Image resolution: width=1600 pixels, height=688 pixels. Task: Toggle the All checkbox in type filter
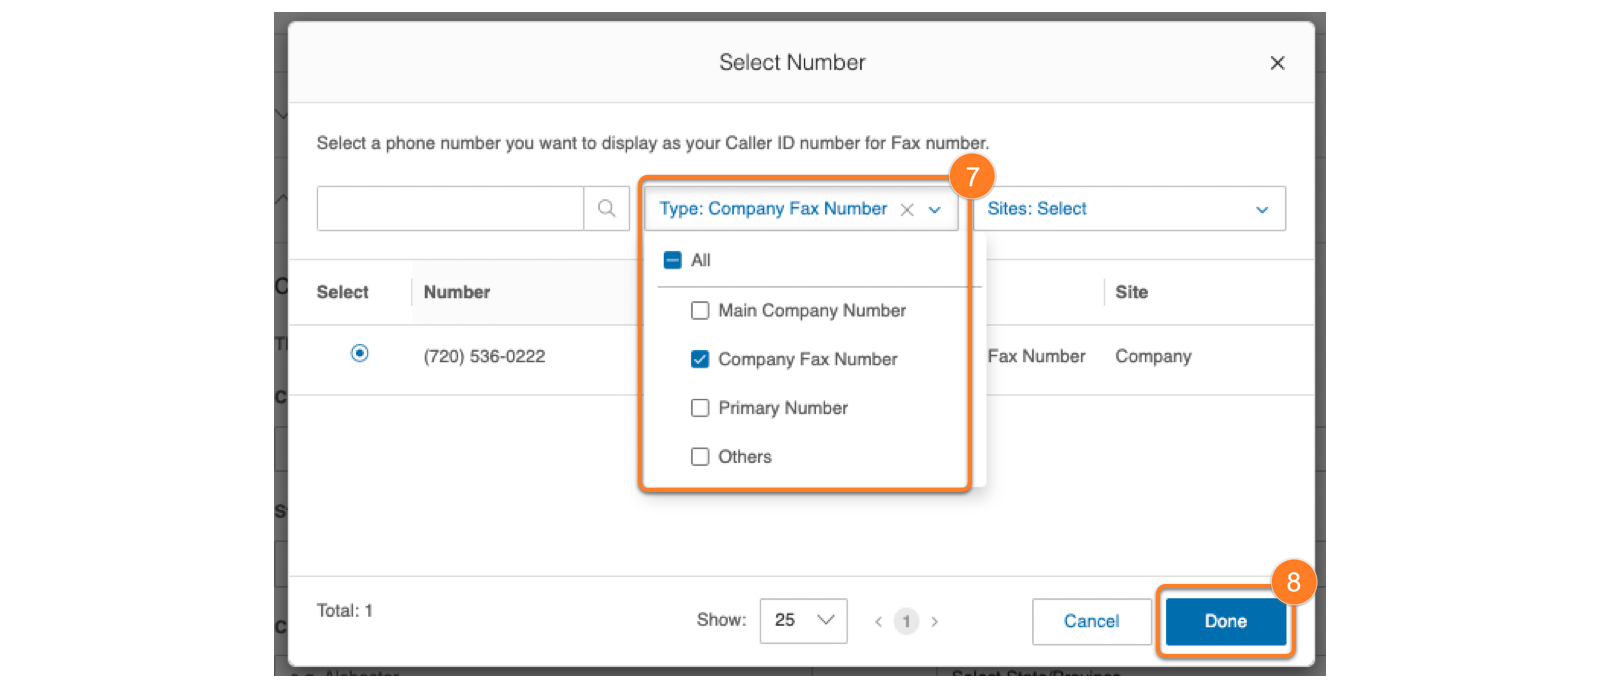tap(673, 260)
